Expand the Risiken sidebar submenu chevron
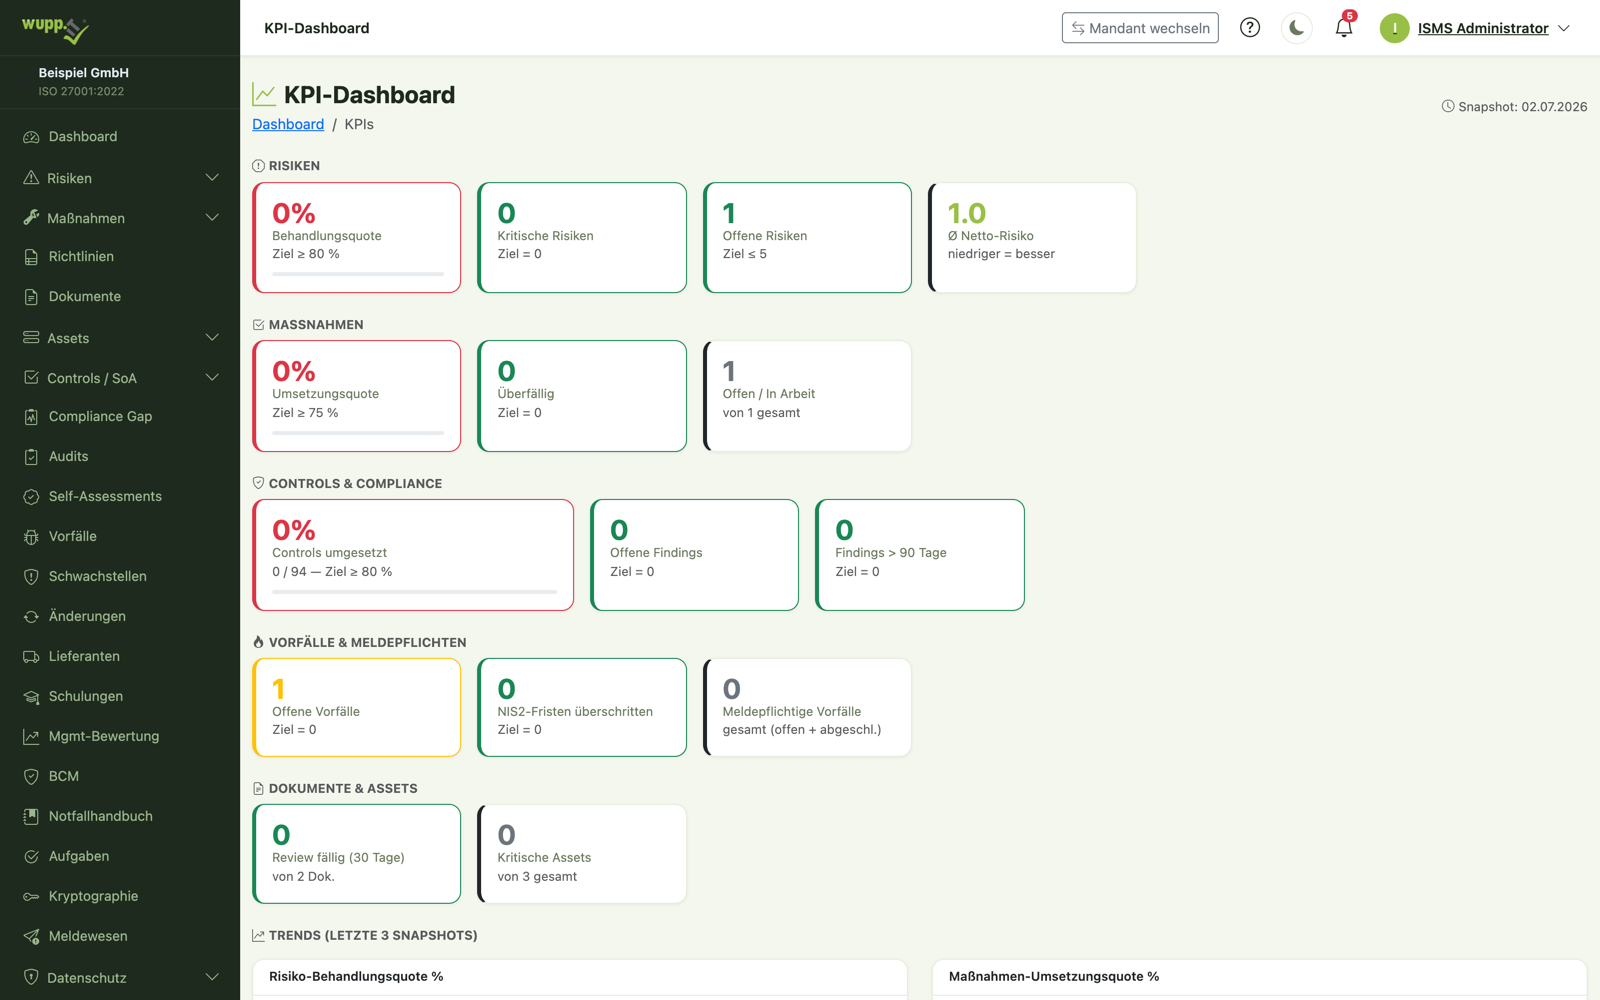This screenshot has height=1000, width=1600. 212,178
